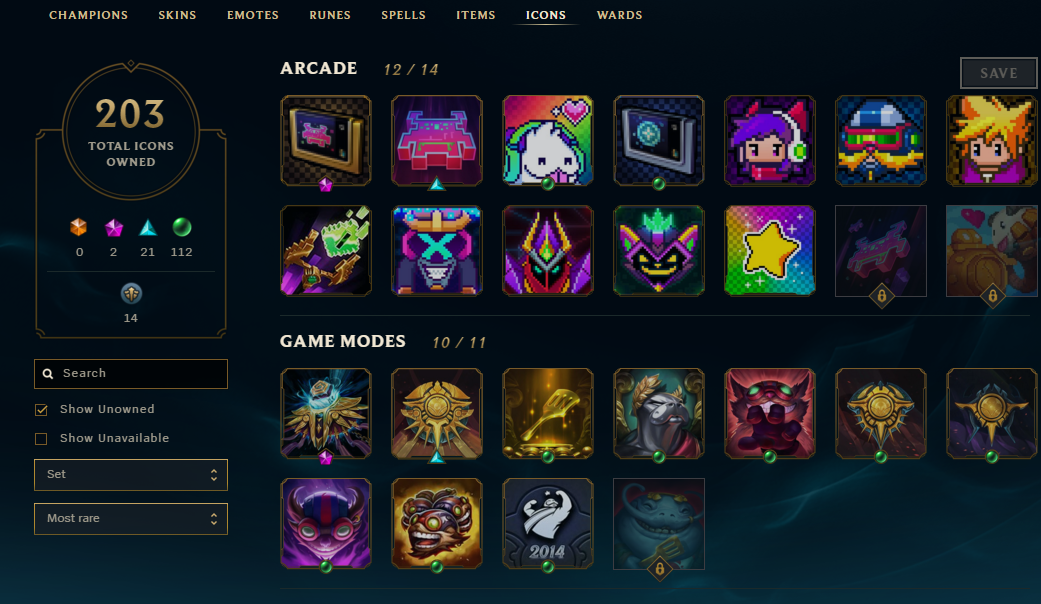Uncheck the Show Unowned checkbox

tap(41, 410)
